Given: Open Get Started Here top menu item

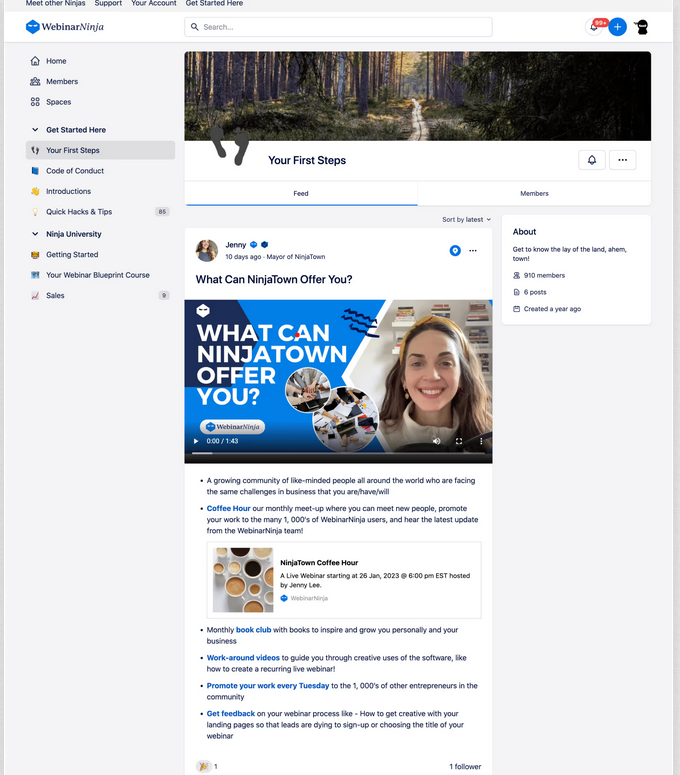Looking at the screenshot, I should pyautogui.click(x=214, y=3).
